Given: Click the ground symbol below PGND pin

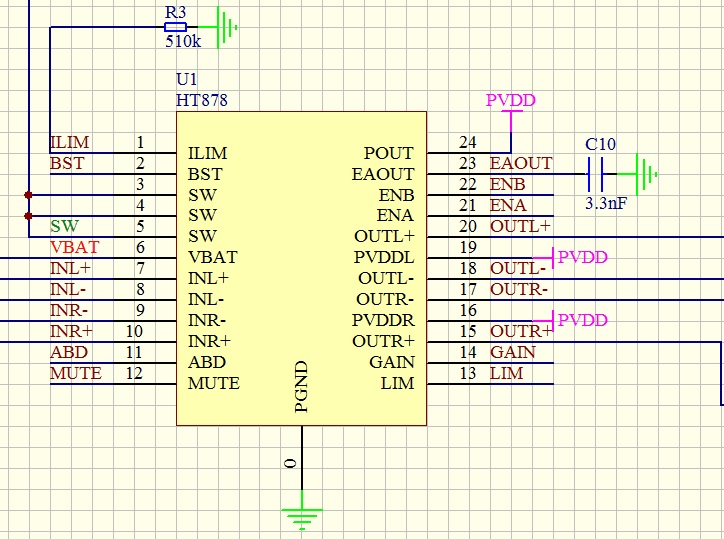Looking at the screenshot, I should (301, 516).
